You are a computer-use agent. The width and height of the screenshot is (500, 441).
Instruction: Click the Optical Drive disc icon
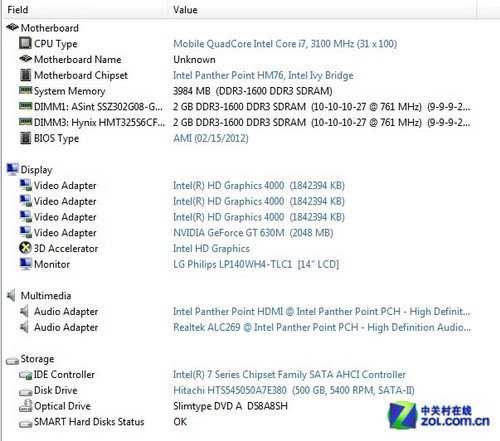click(25, 406)
